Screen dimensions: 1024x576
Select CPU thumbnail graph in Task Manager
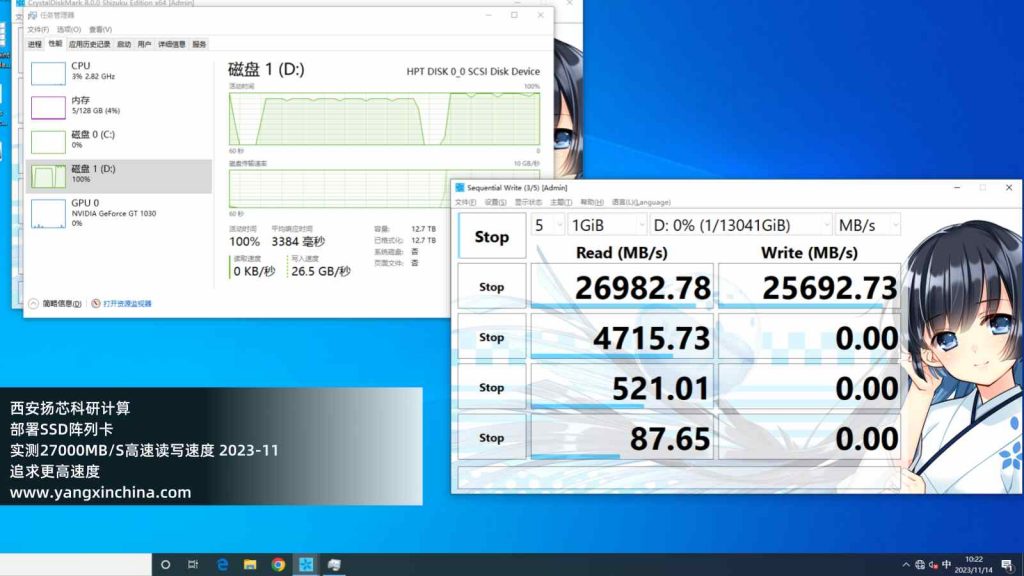(x=48, y=73)
